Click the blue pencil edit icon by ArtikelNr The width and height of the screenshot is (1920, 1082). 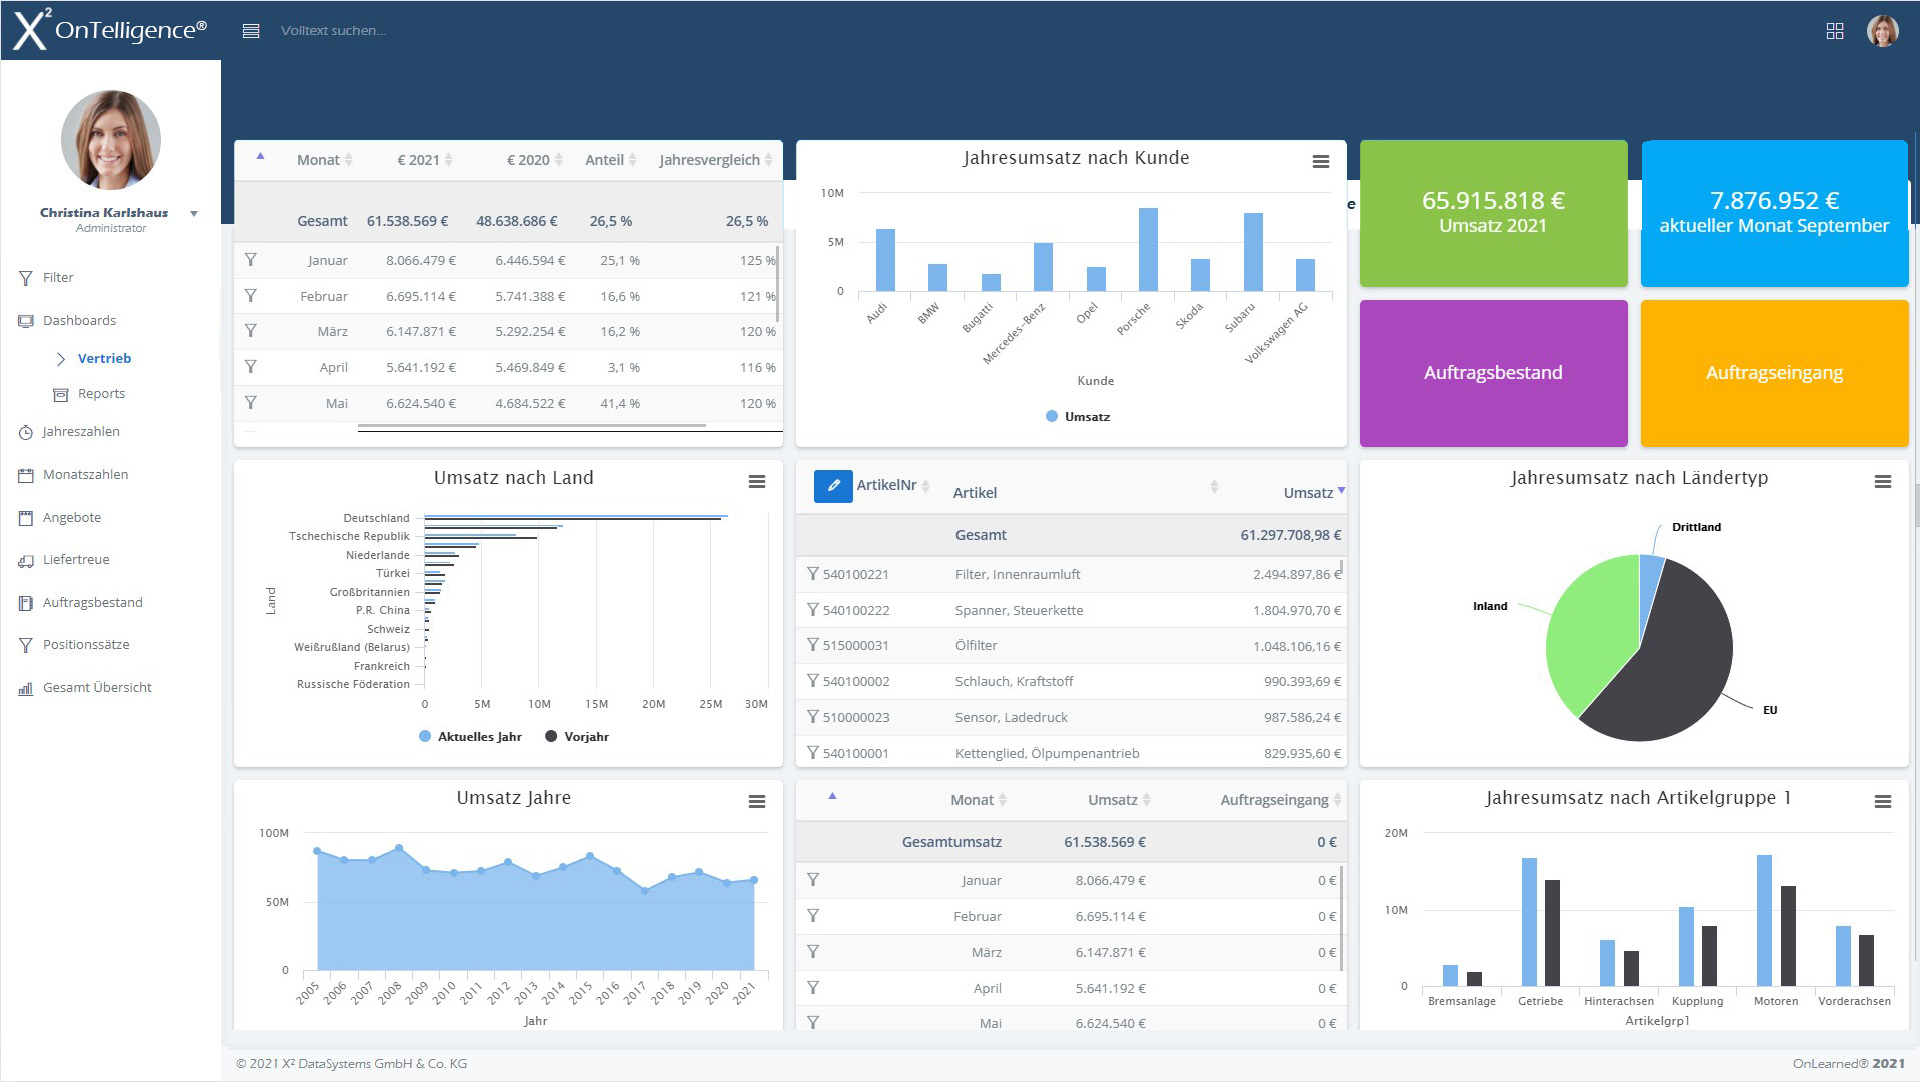point(832,486)
